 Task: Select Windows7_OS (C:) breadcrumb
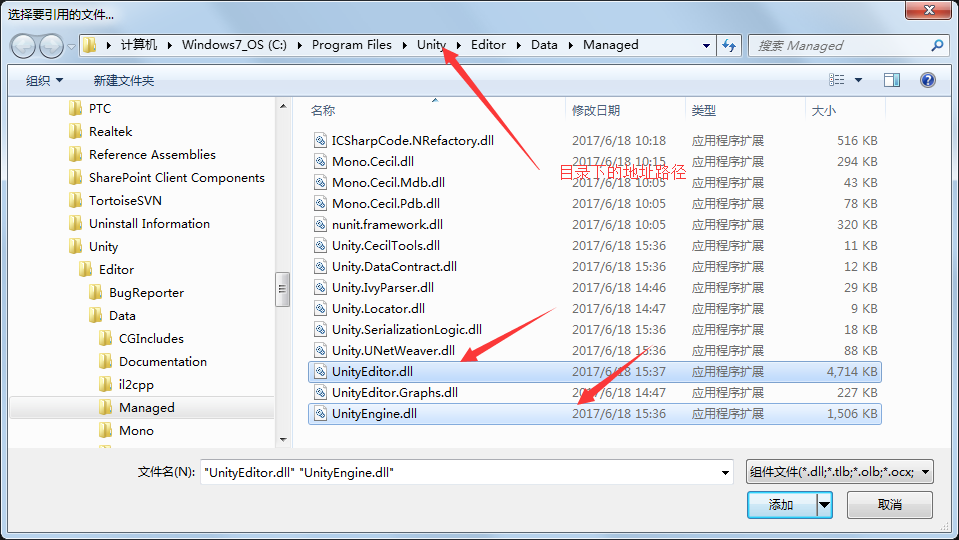(x=234, y=45)
